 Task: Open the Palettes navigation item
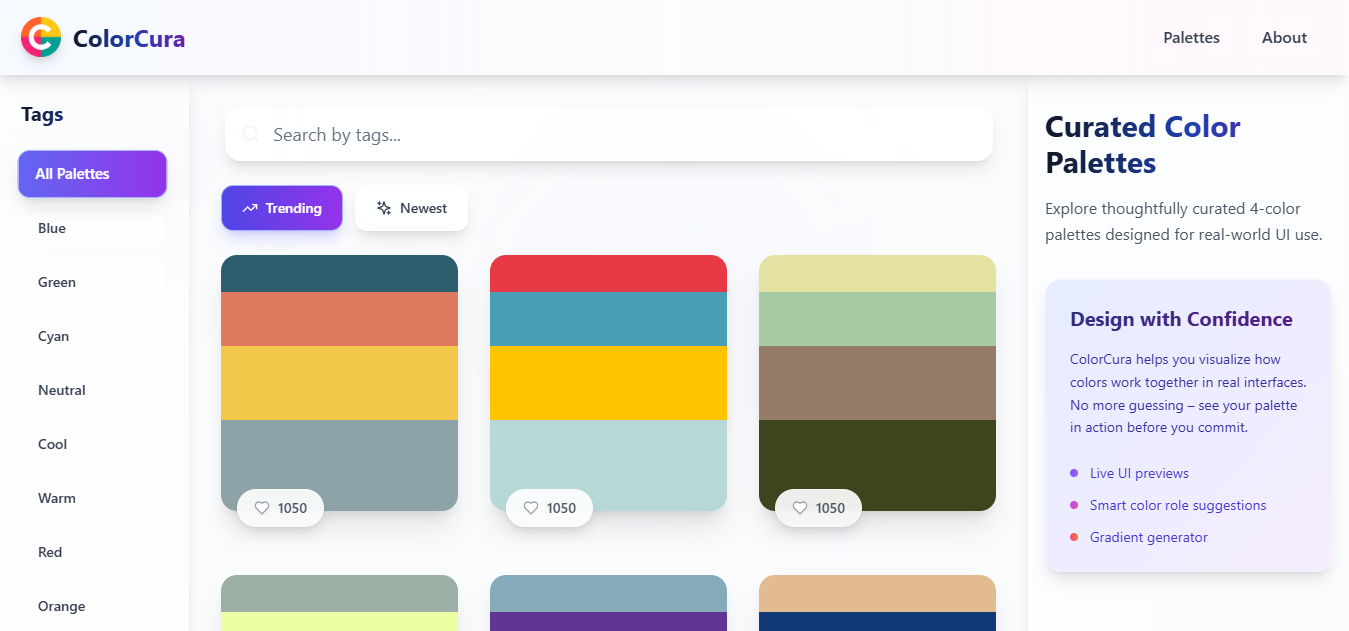[1191, 38]
